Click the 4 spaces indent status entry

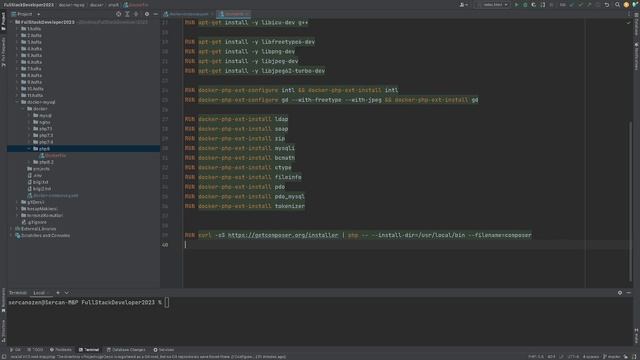591,357
